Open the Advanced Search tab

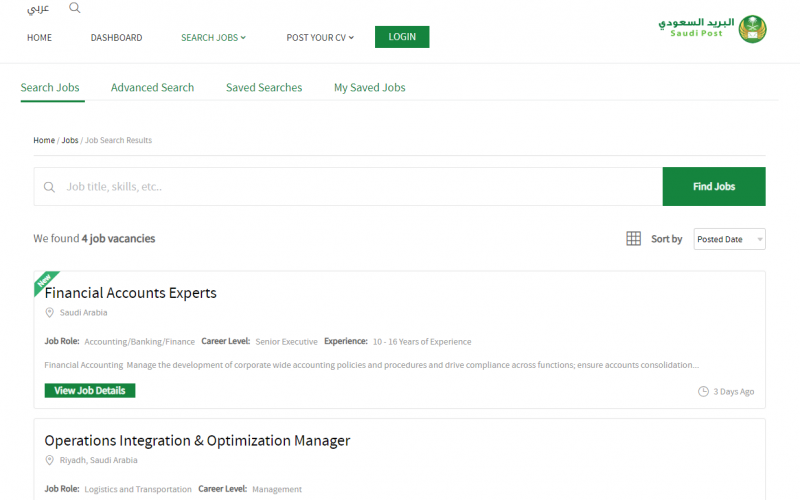pyautogui.click(x=153, y=87)
